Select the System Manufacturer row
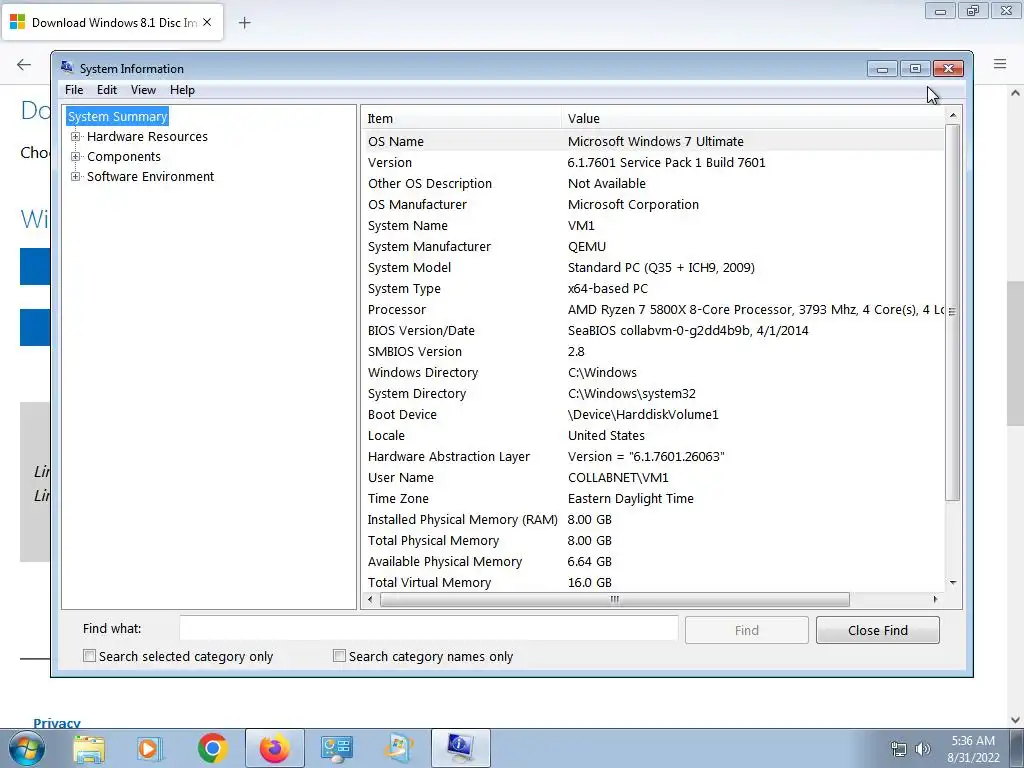 (653, 246)
